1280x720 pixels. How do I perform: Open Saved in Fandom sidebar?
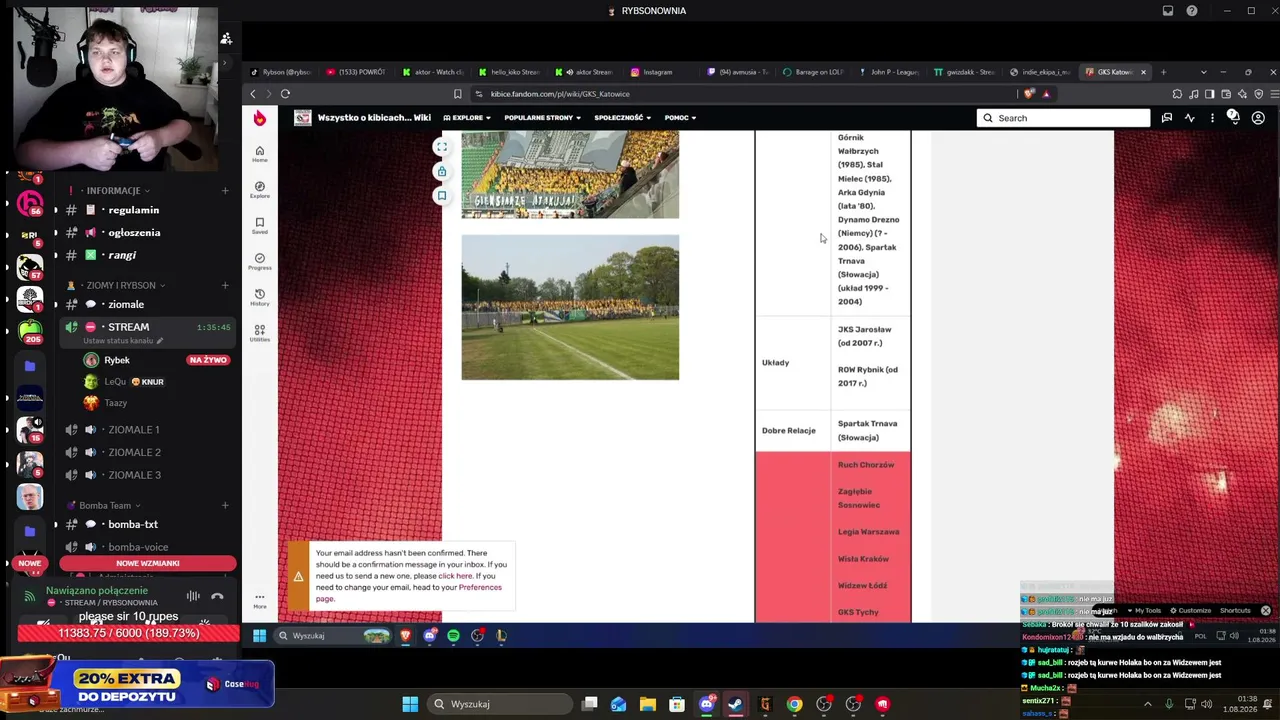click(x=260, y=225)
